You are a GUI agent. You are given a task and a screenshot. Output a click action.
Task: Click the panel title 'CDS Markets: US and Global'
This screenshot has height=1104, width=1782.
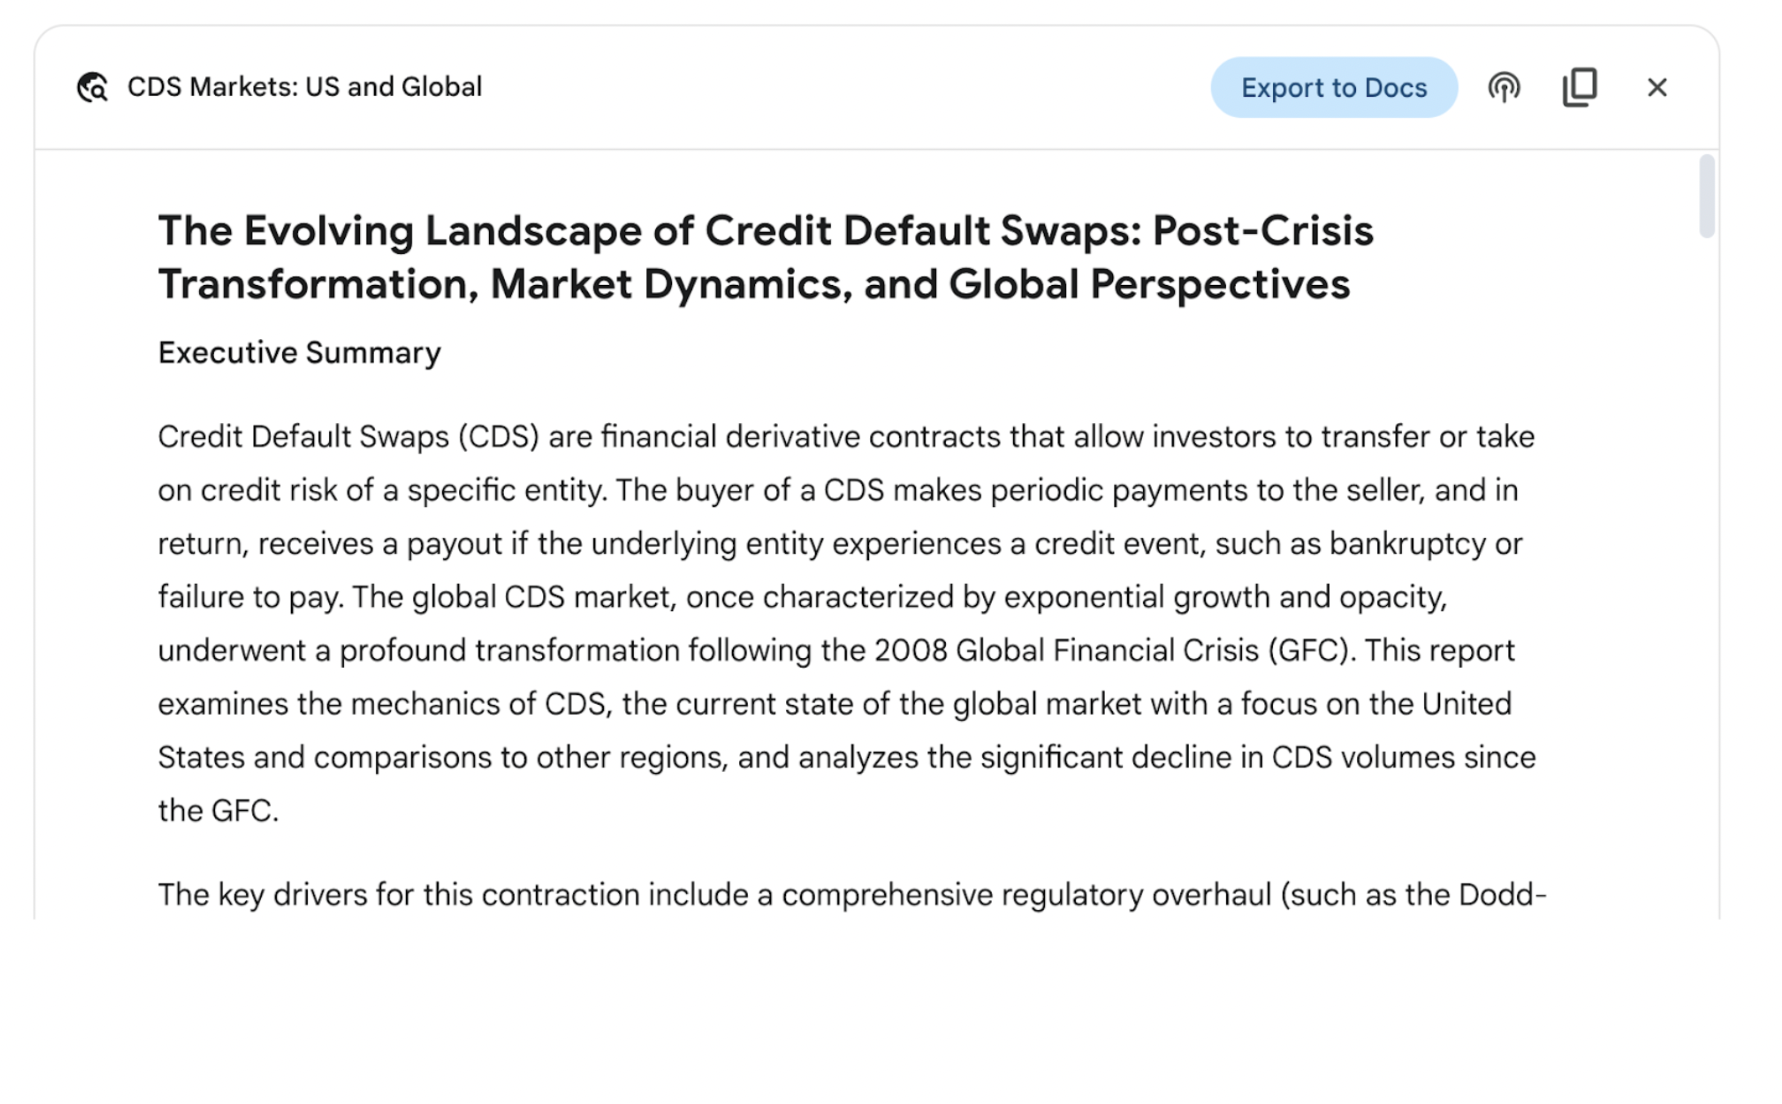pos(305,87)
